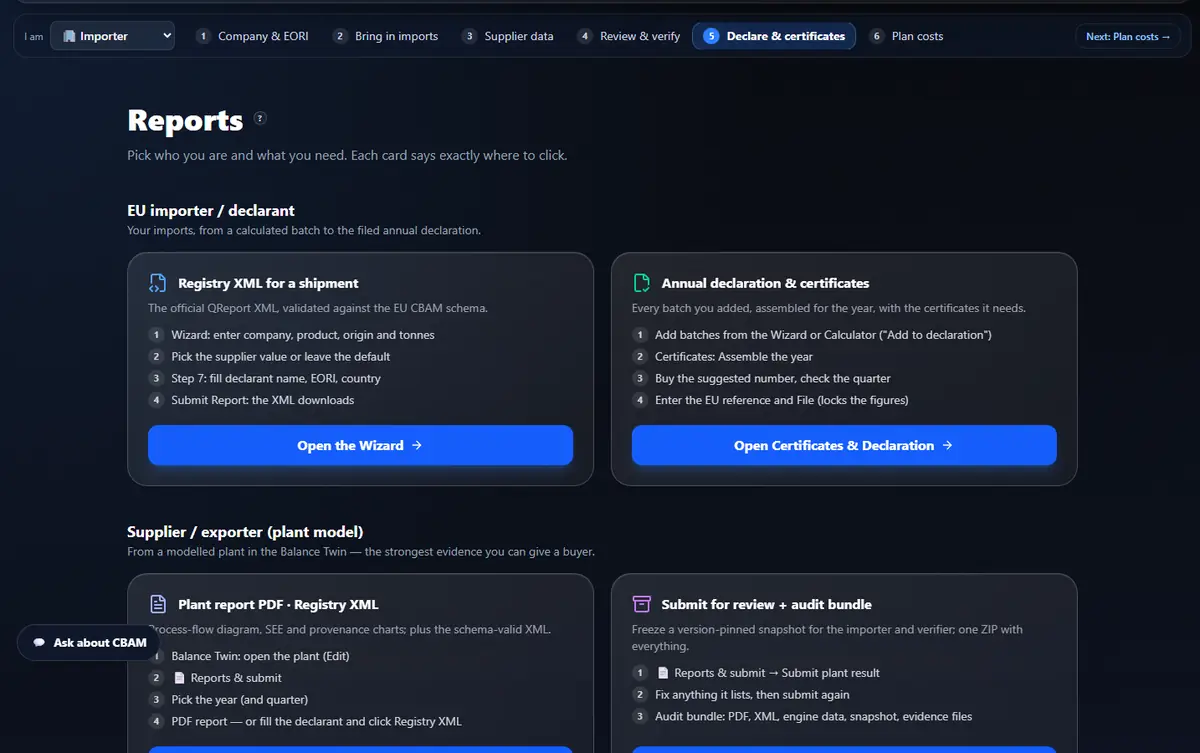1200x753 pixels.
Task: Click the 'Annual declaration & certificates' heading
Action: pyautogui.click(x=765, y=283)
